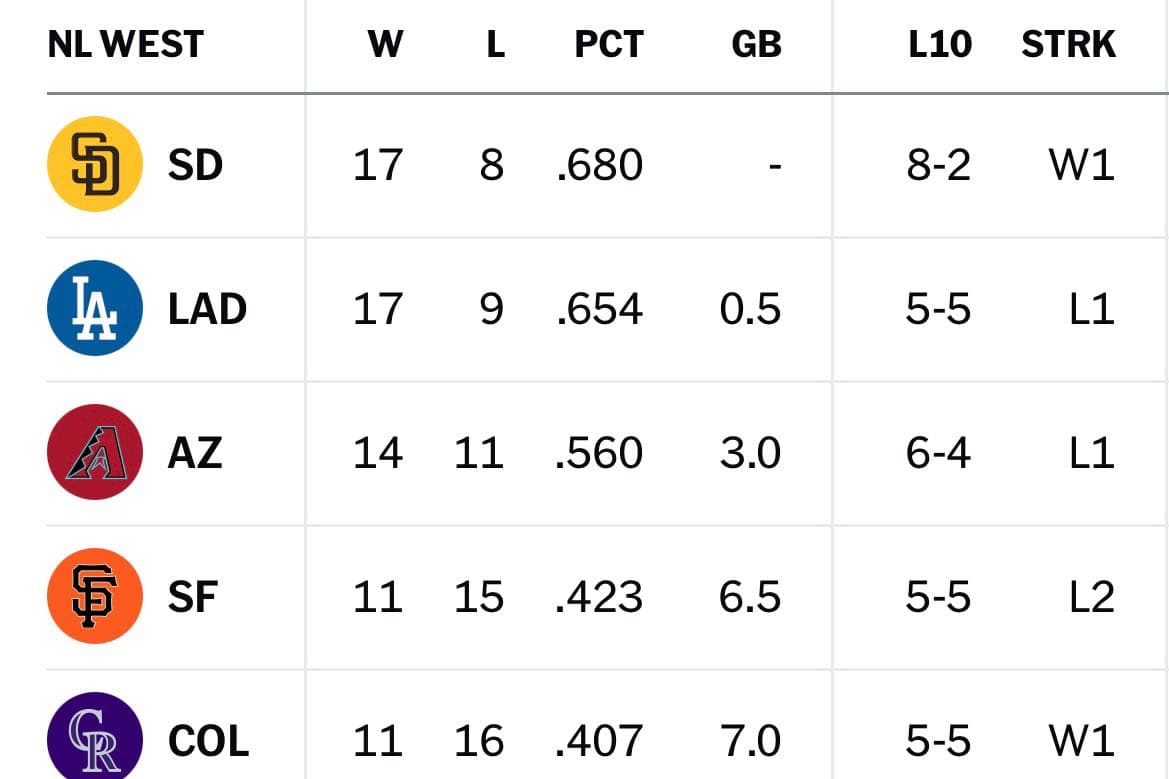This screenshot has height=779, width=1169.
Task: Open the COL team link
Action: coord(209,740)
